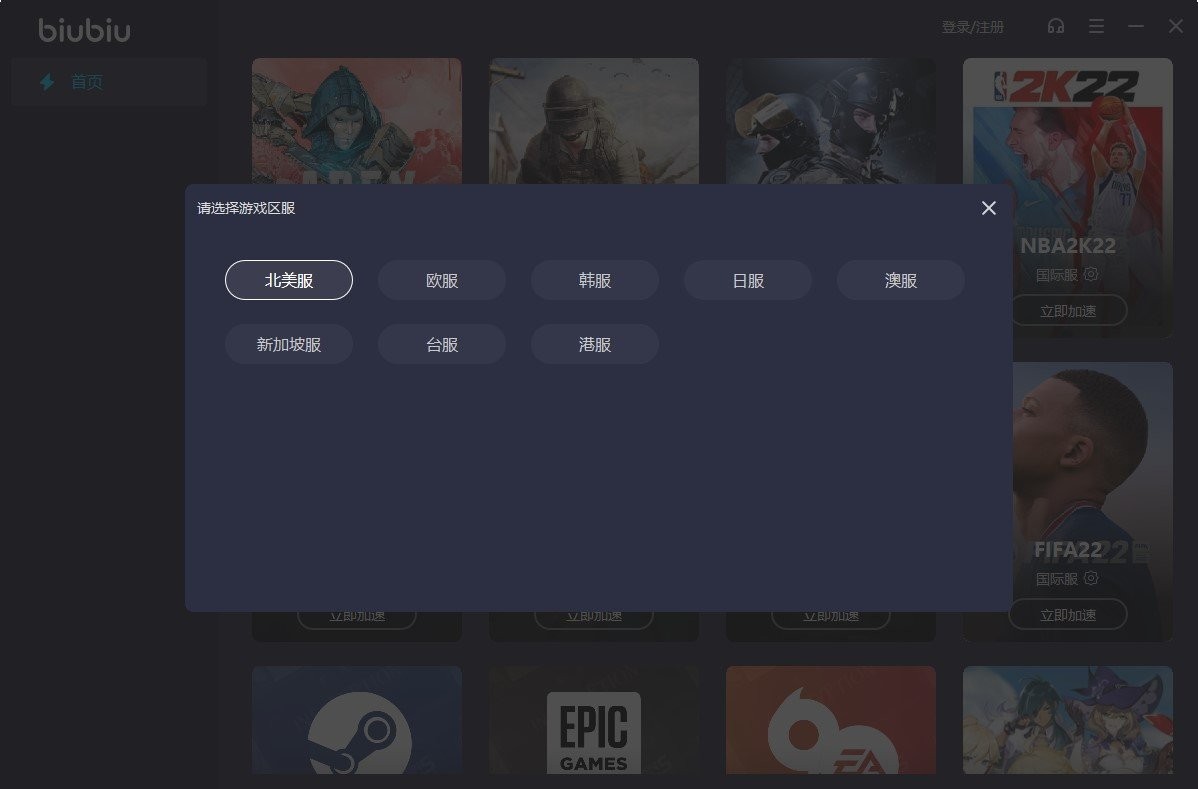Select the 新加坡服 server option

[289, 344]
